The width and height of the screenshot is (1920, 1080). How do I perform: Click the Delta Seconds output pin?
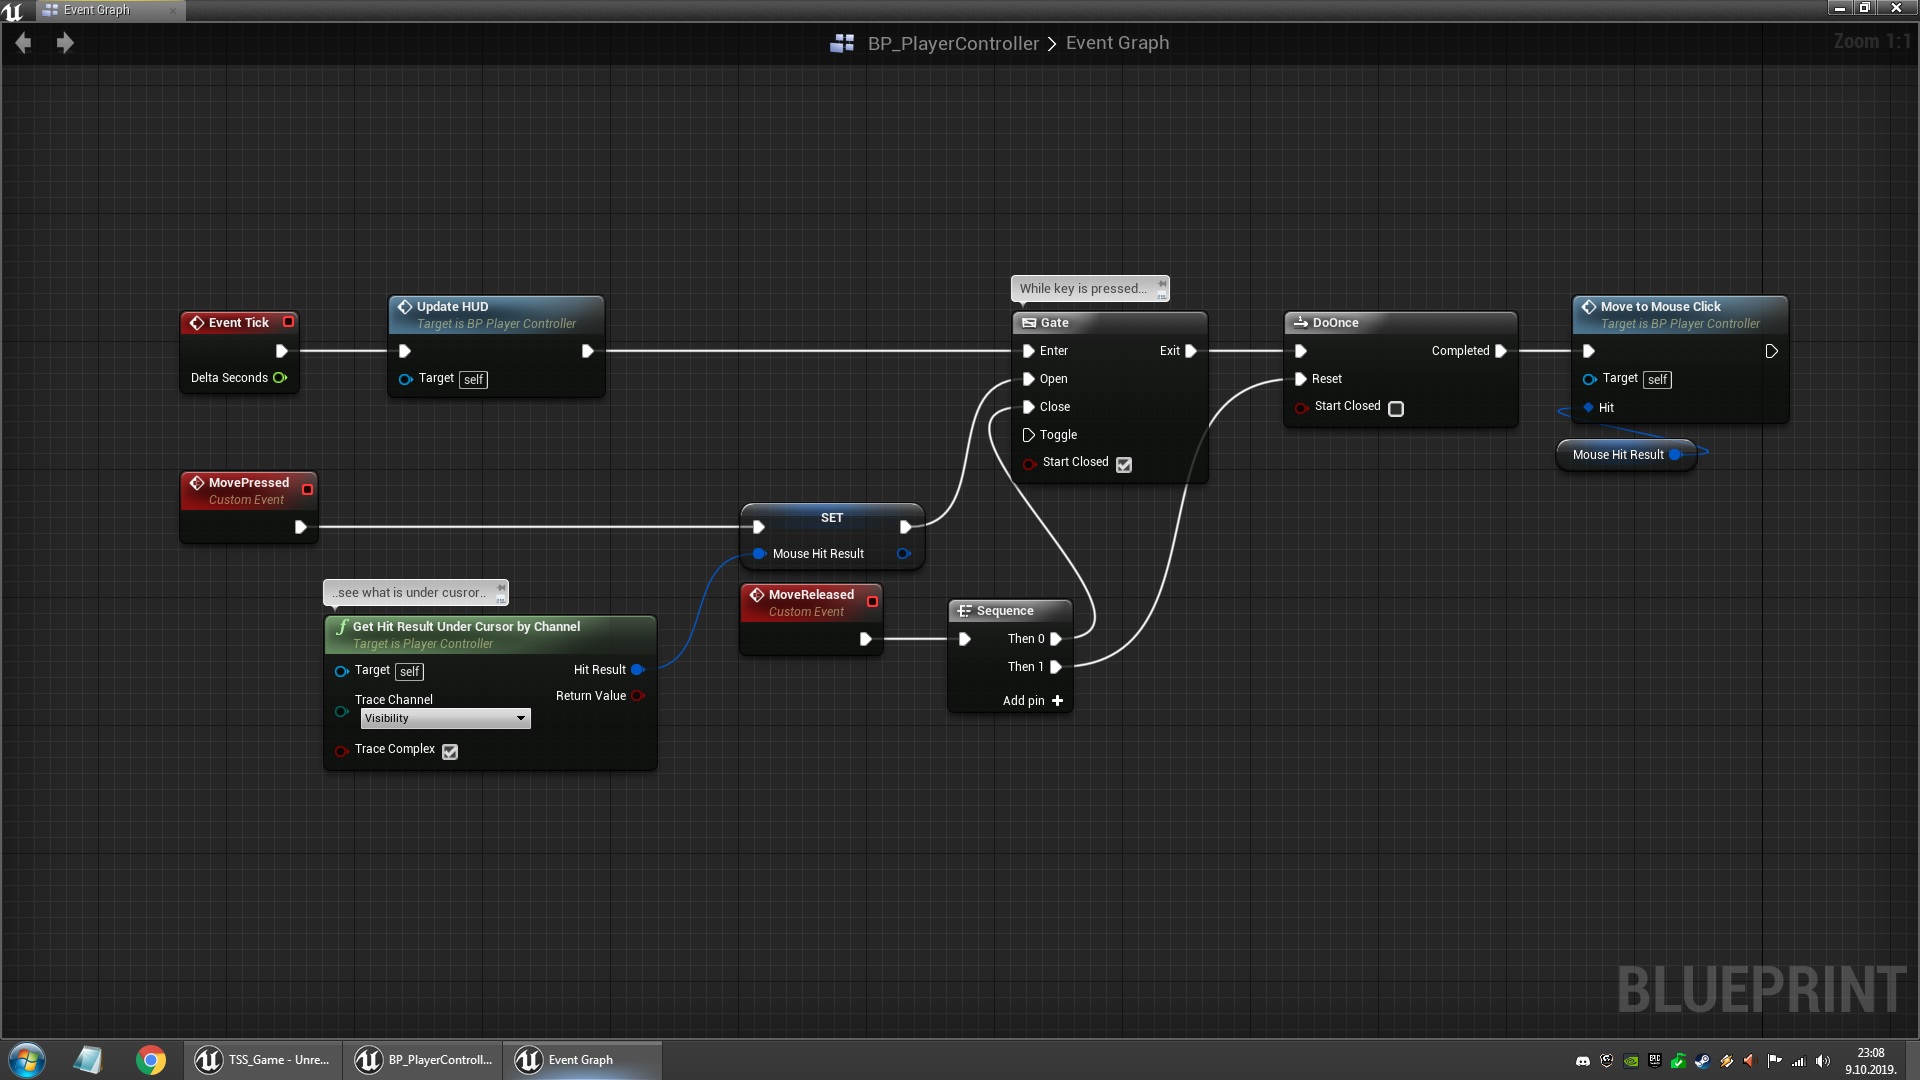pyautogui.click(x=280, y=378)
